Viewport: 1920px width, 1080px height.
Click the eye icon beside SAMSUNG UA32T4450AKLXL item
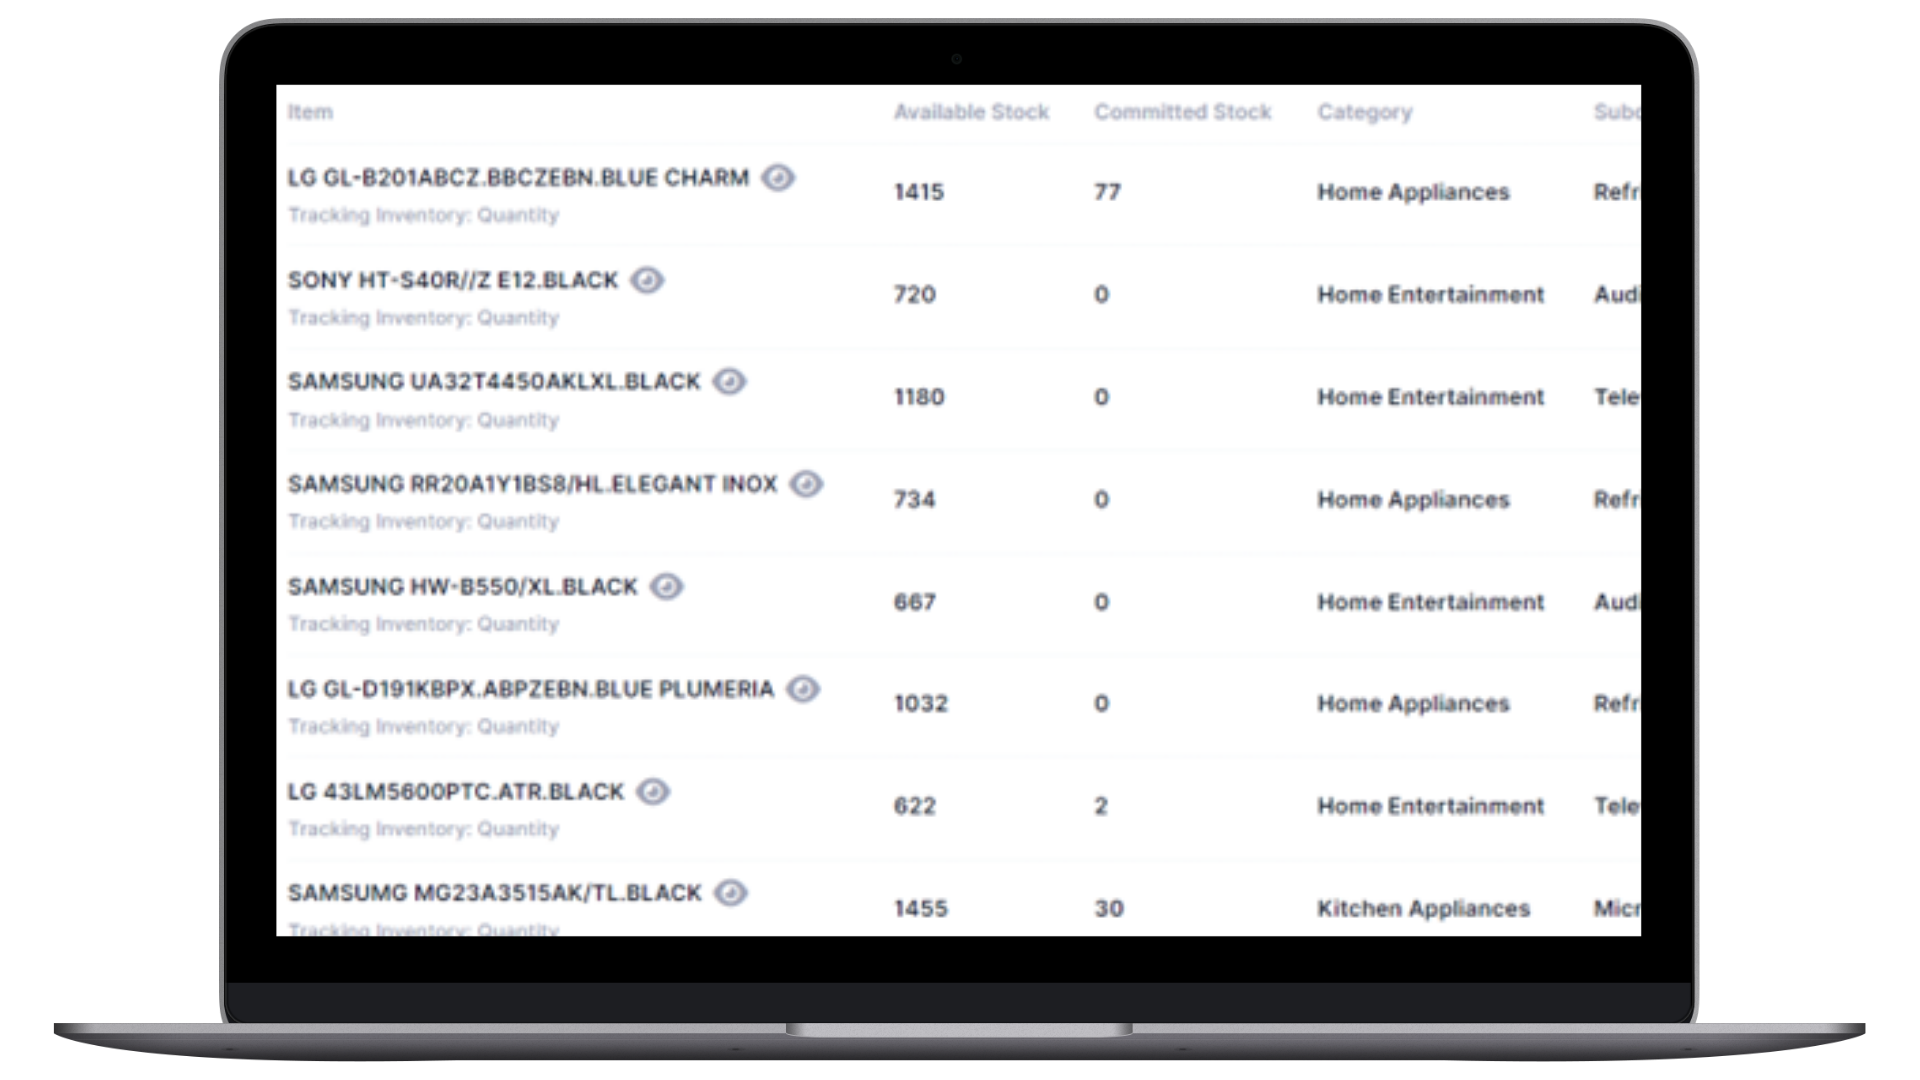(x=729, y=382)
